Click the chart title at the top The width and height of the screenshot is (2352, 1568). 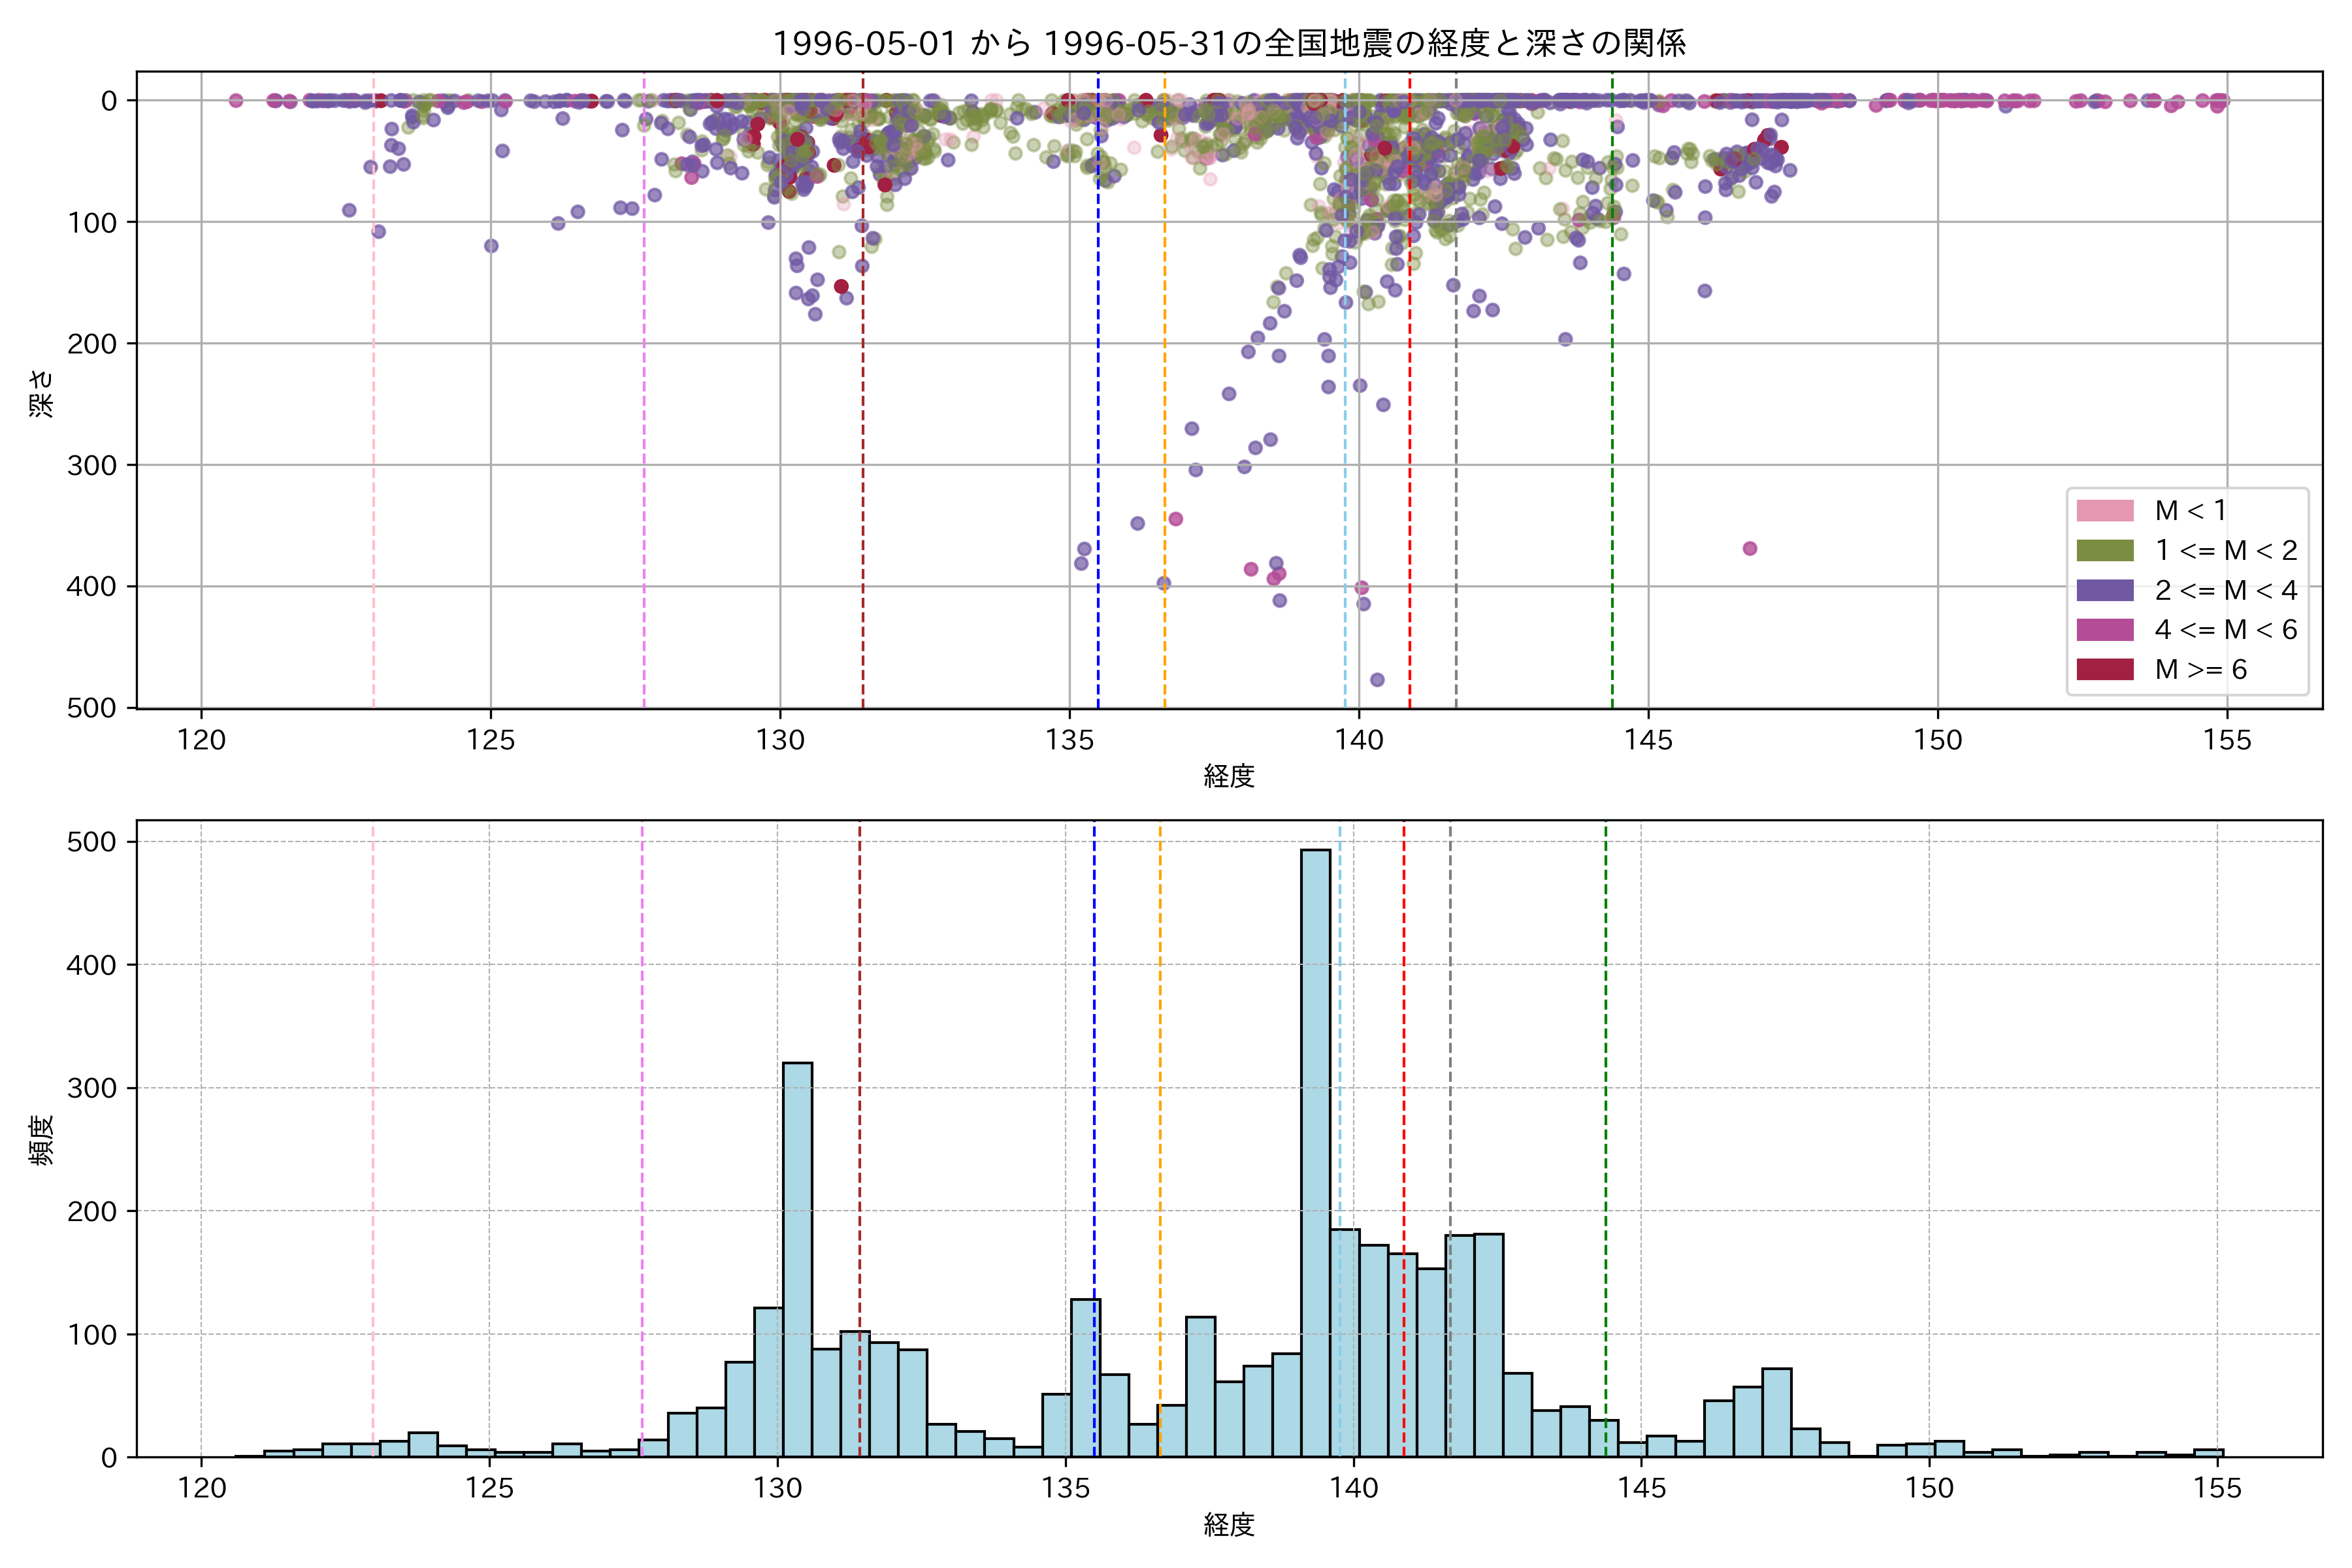point(1229,43)
